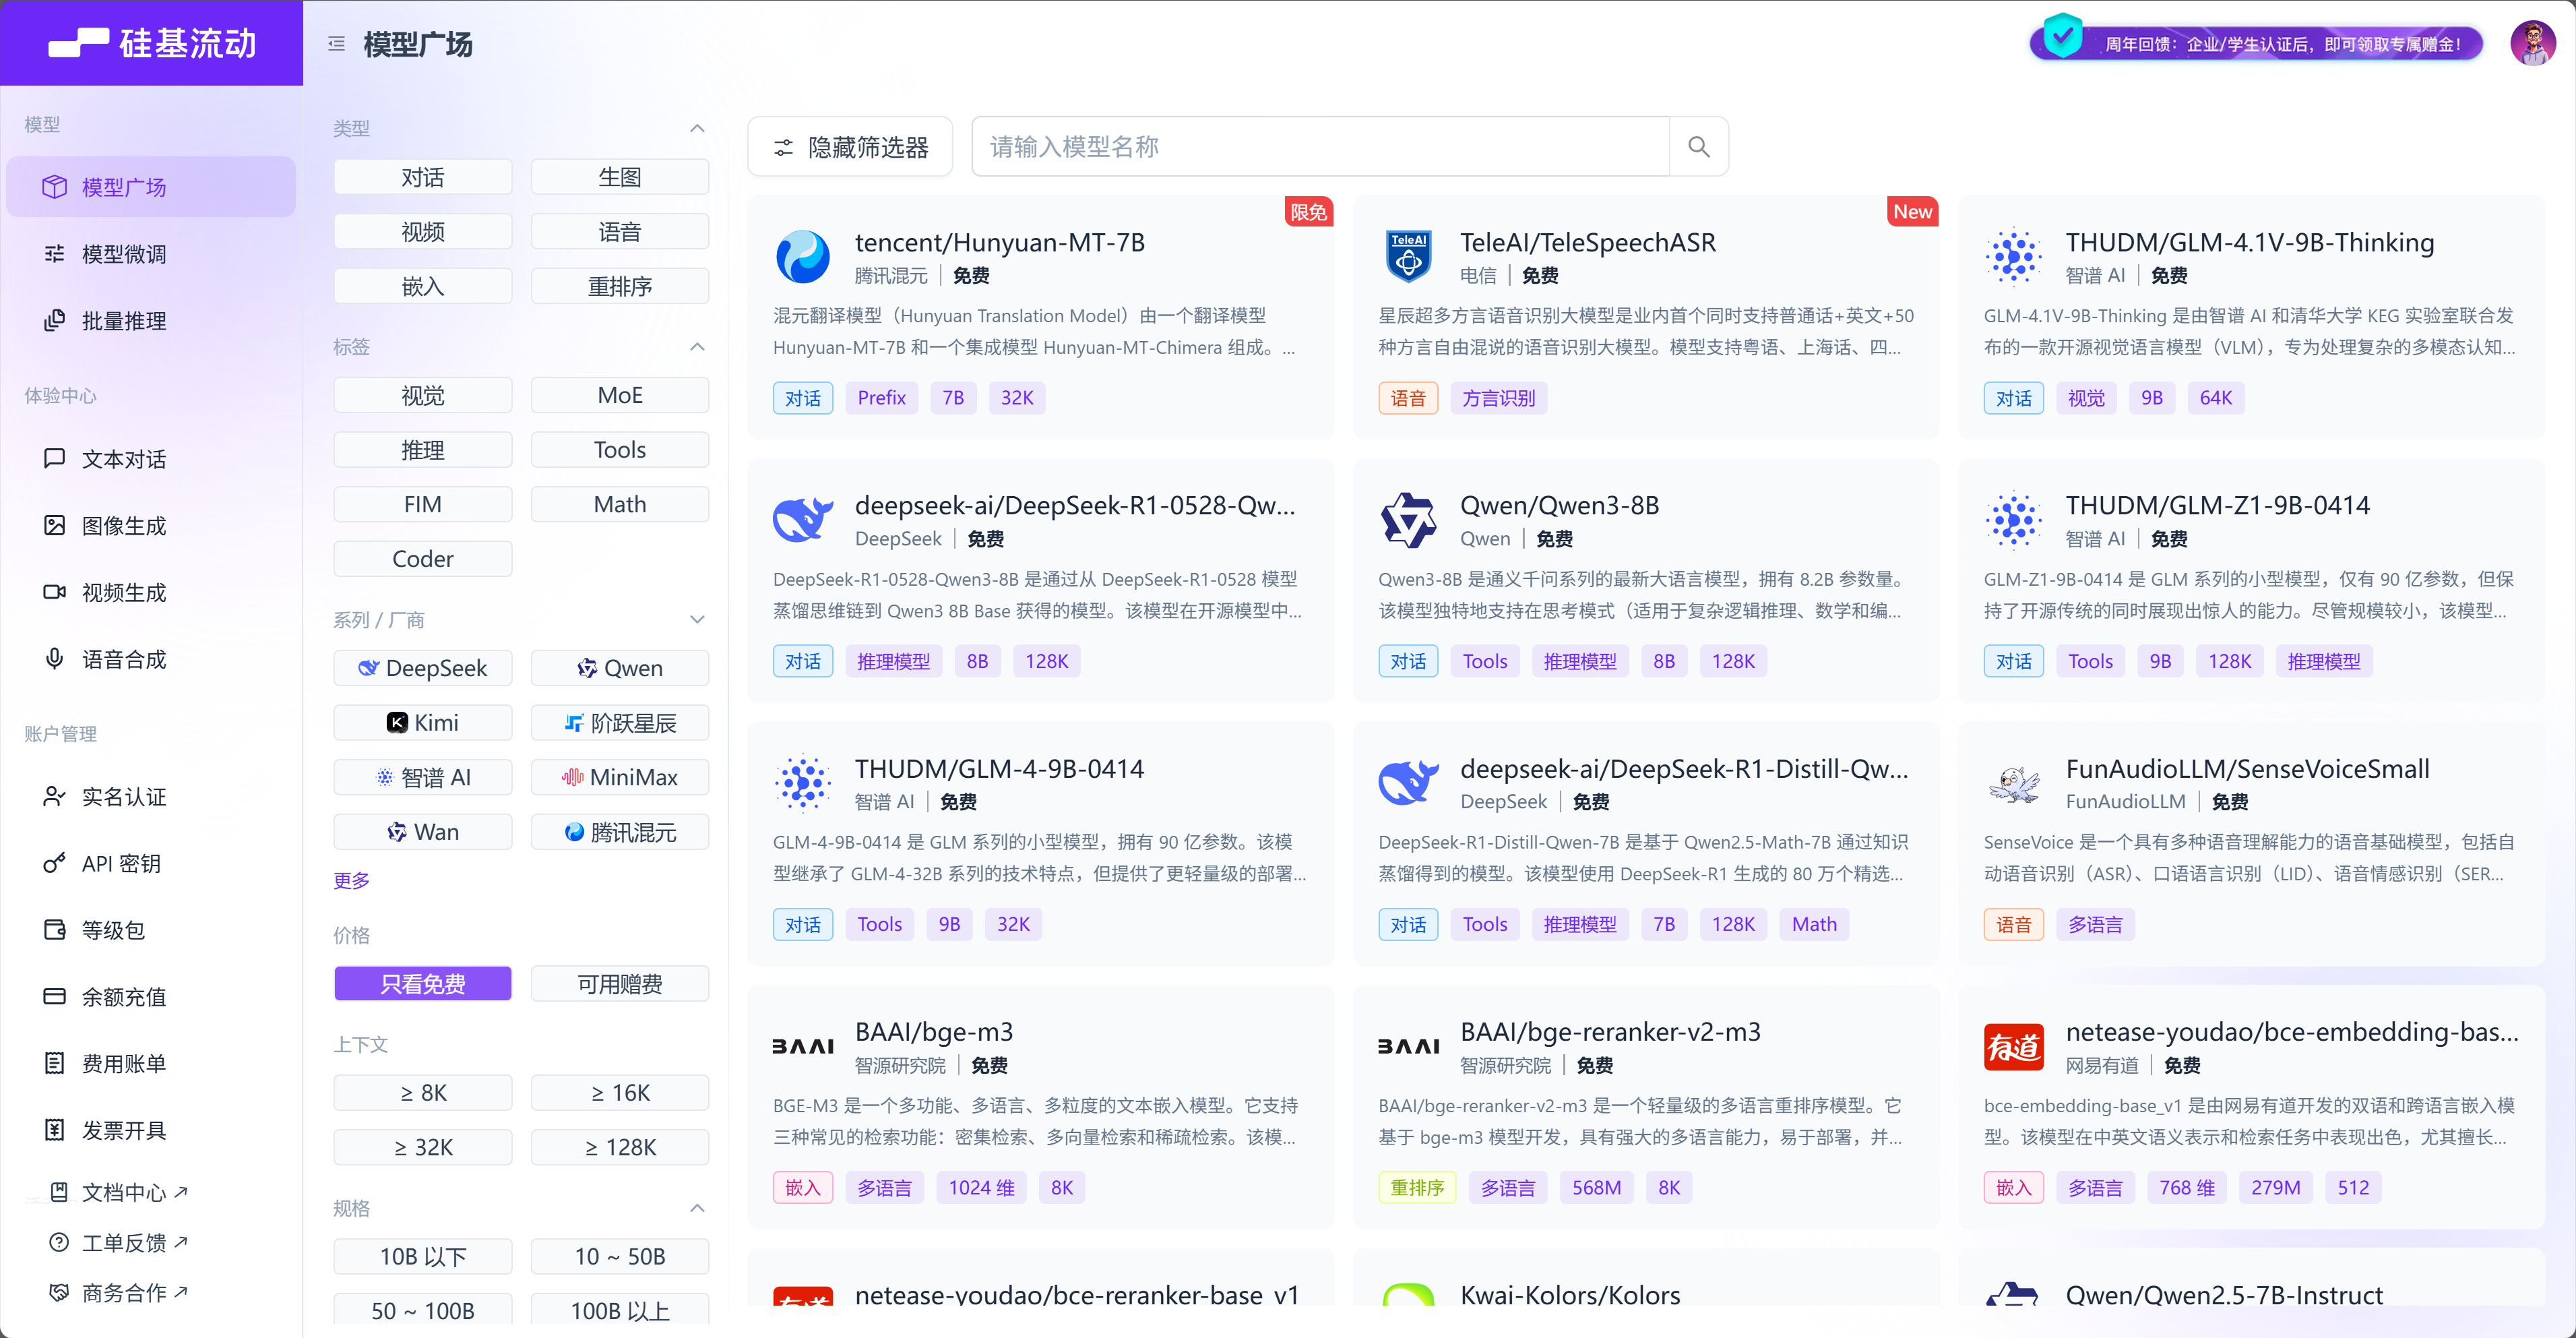The height and width of the screenshot is (1338, 2576).
Task: Toggle the 系列 / 厂商 section chevron
Action: click(x=697, y=620)
